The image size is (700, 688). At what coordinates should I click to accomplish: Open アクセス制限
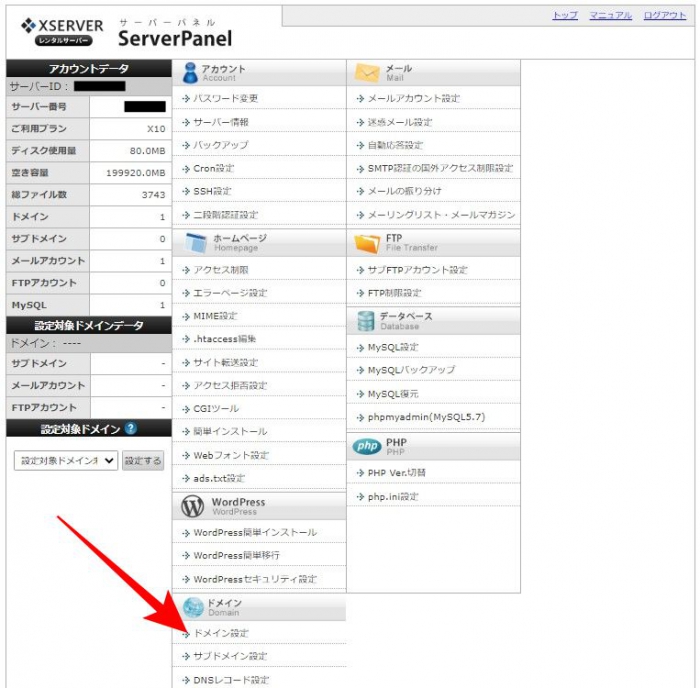tap(221, 270)
